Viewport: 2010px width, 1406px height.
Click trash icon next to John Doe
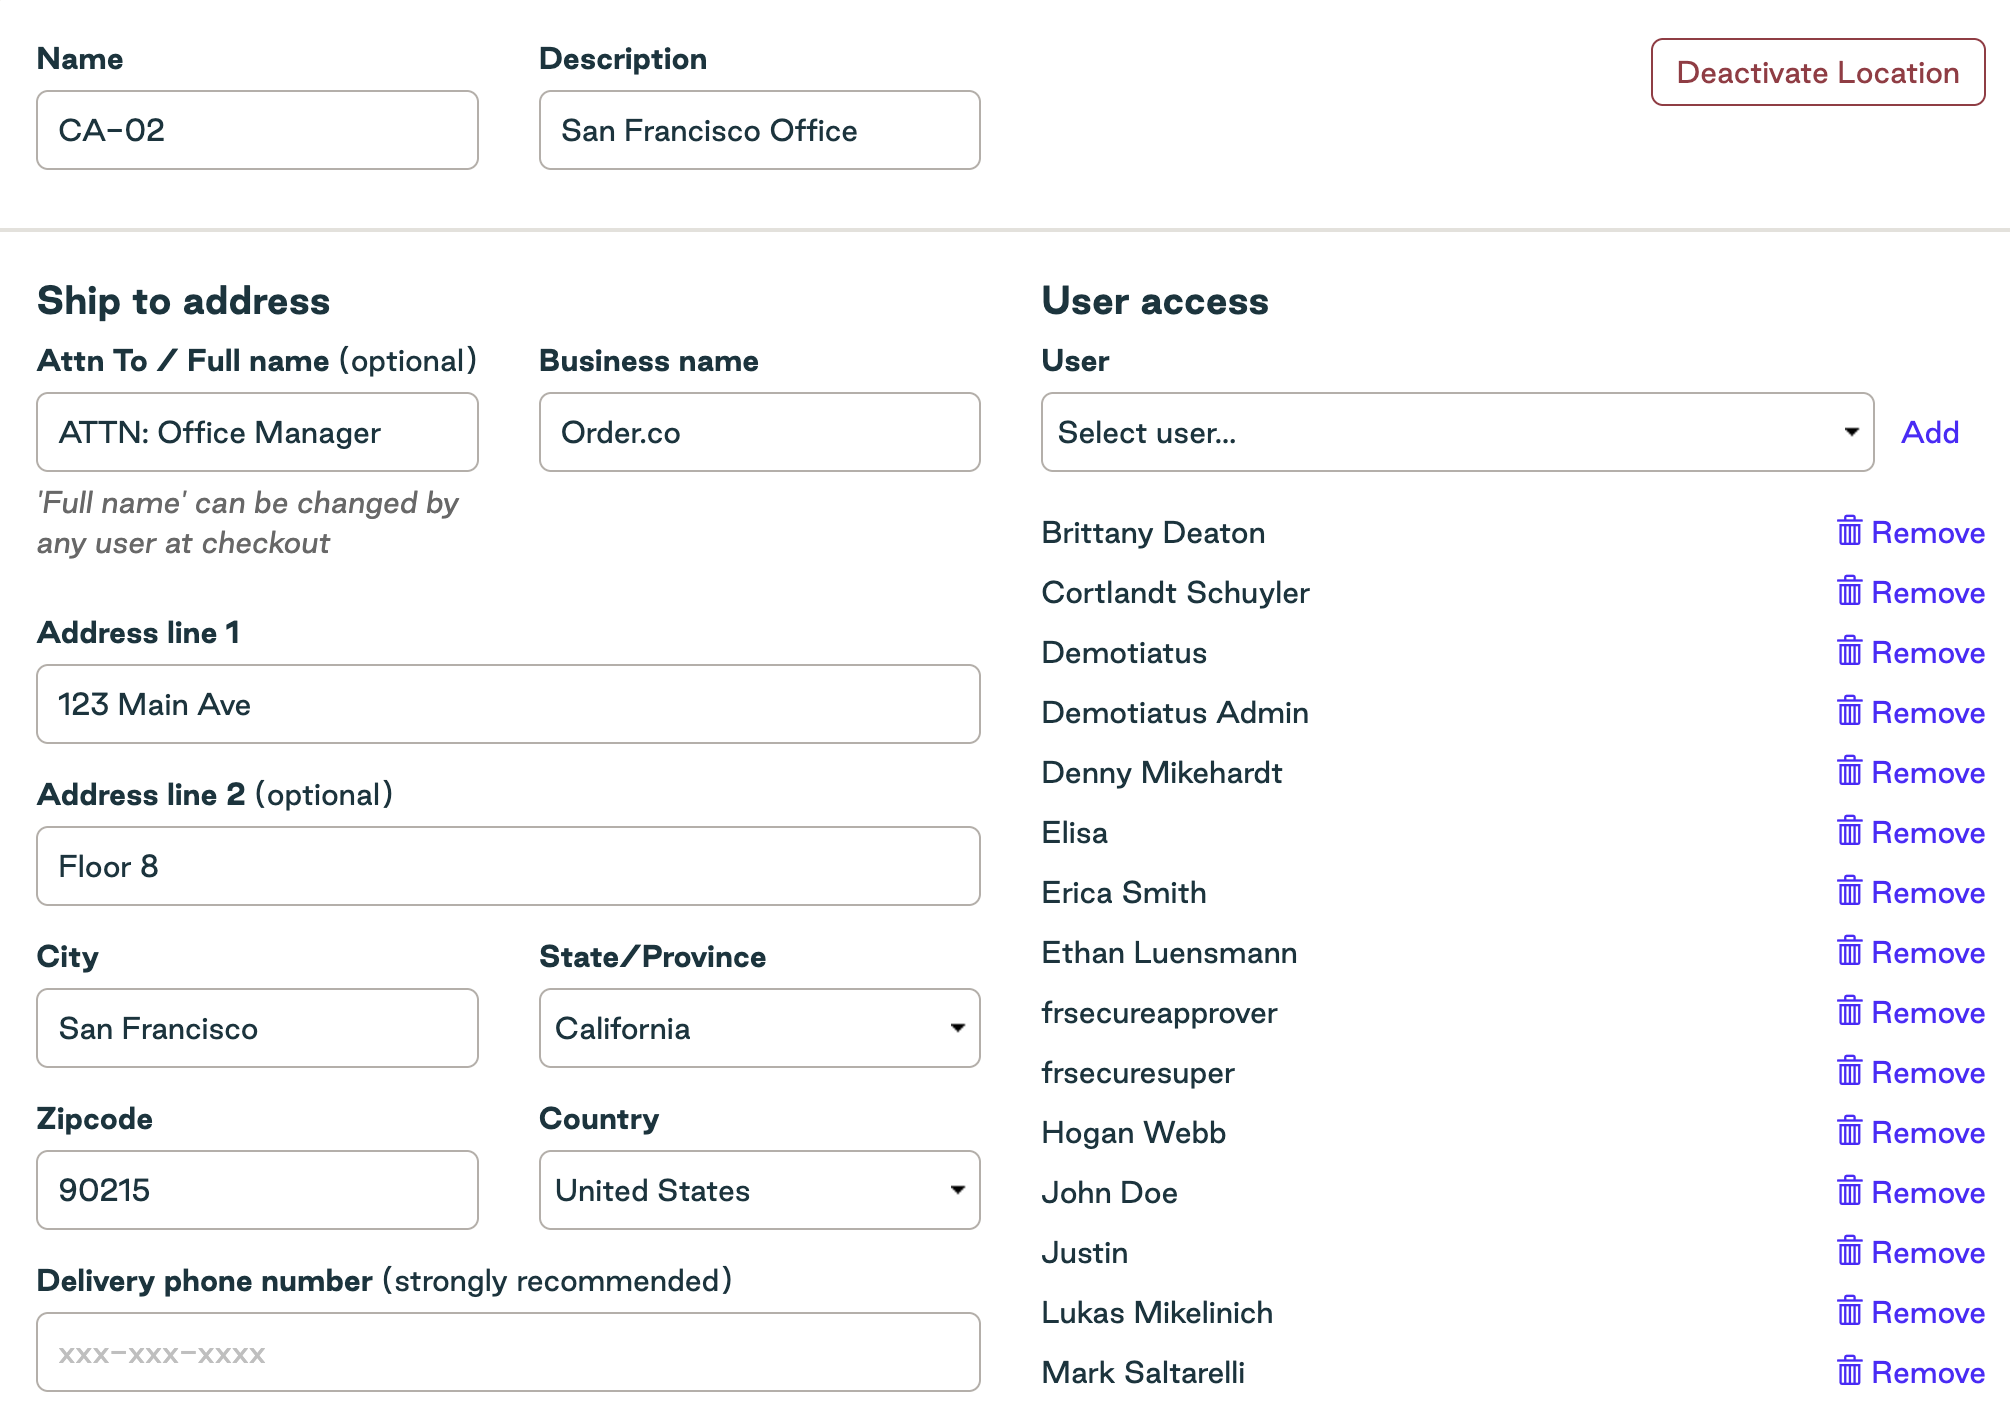(1849, 1191)
